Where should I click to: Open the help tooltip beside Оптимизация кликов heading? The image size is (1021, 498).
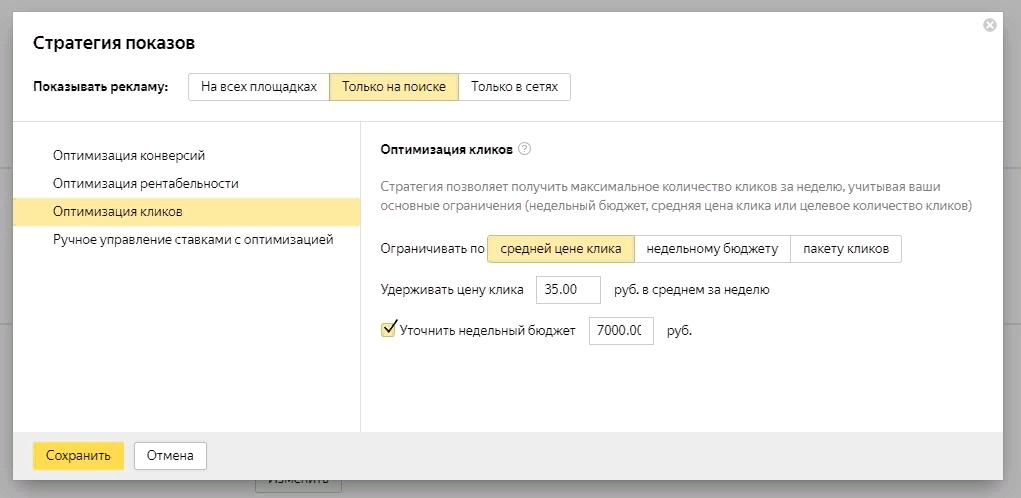click(525, 149)
